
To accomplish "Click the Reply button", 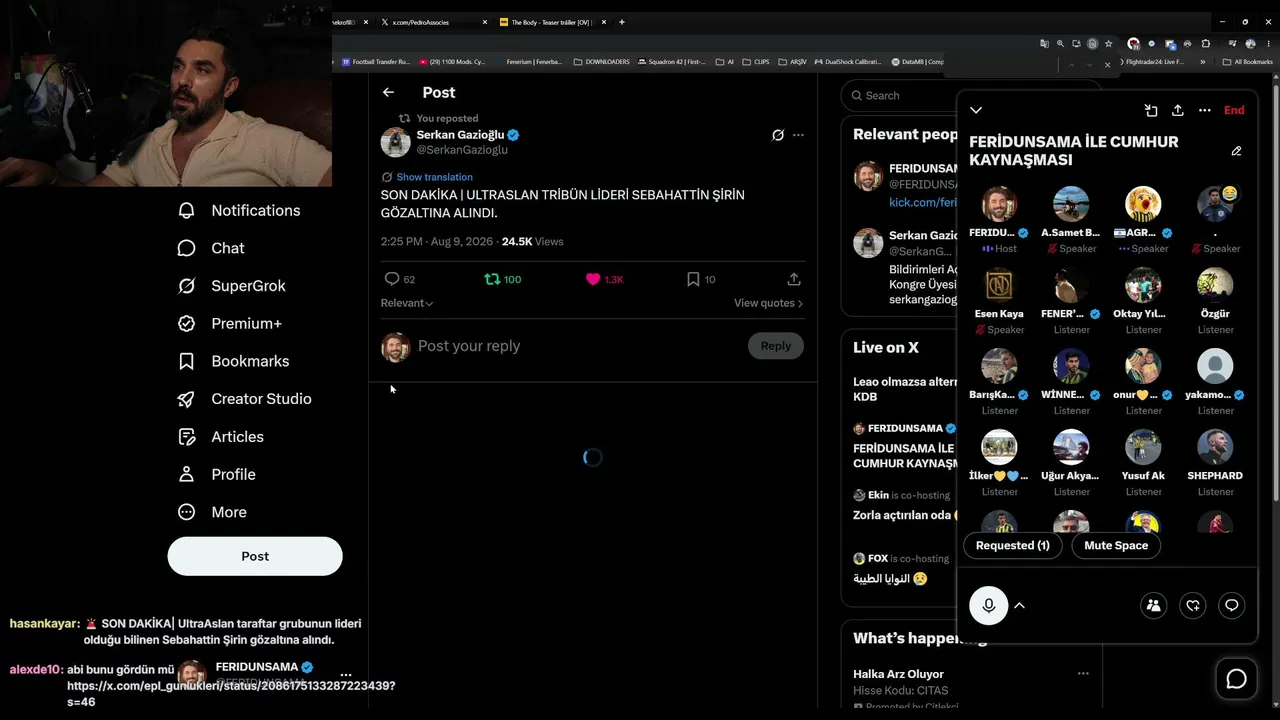I will coord(775,346).
